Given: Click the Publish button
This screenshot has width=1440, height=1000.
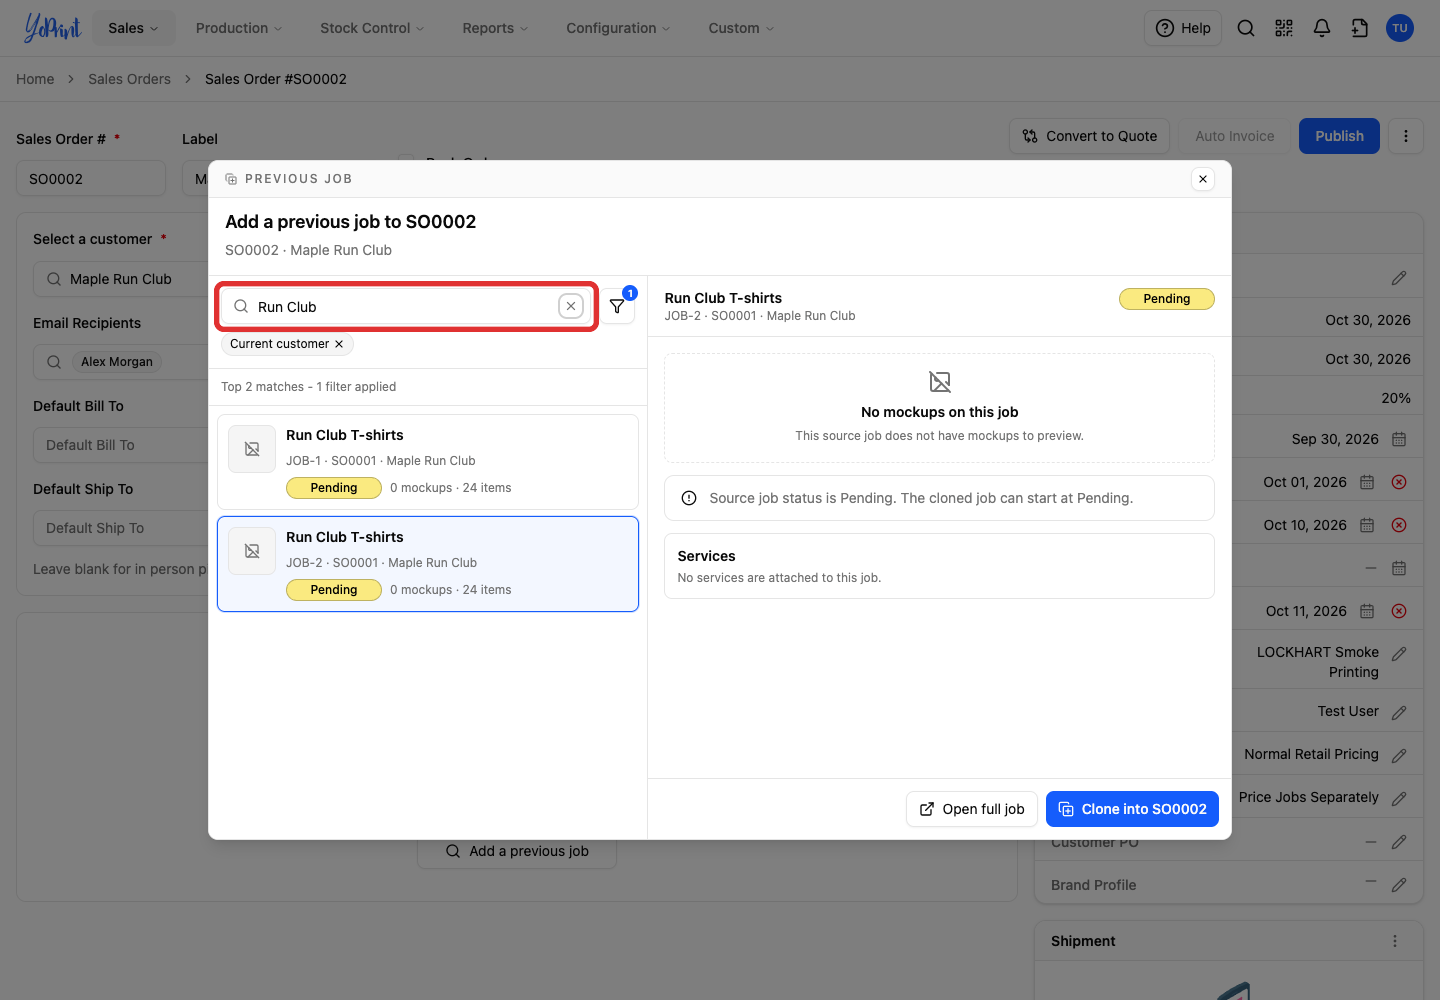Looking at the screenshot, I should click(1339, 136).
